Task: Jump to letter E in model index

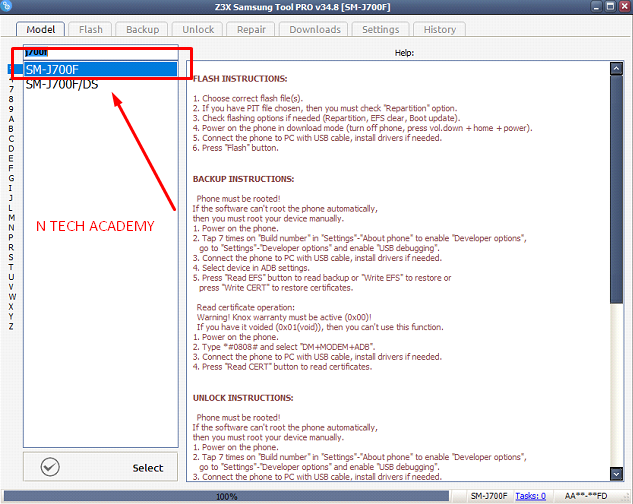Action: pos(11,158)
